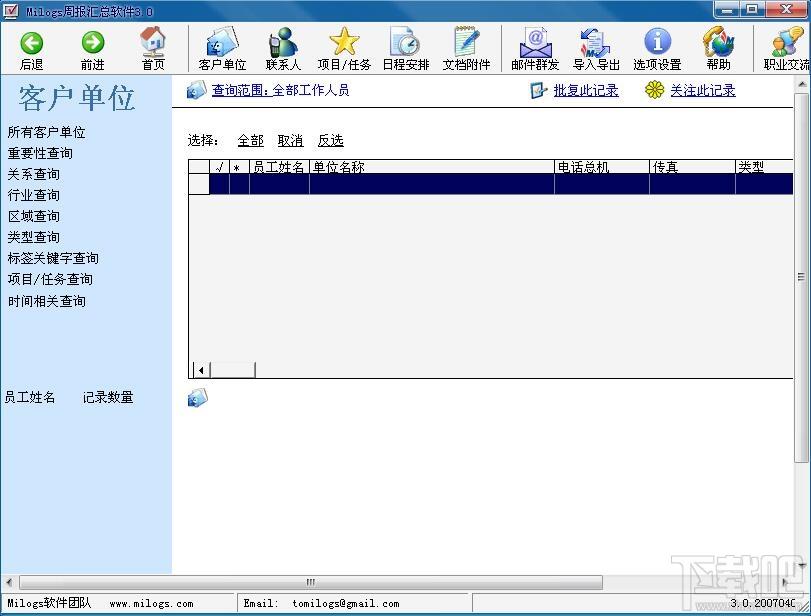This screenshot has height=616, width=811.
Task: Open 文档附件 notepad icon
Action: (467, 41)
